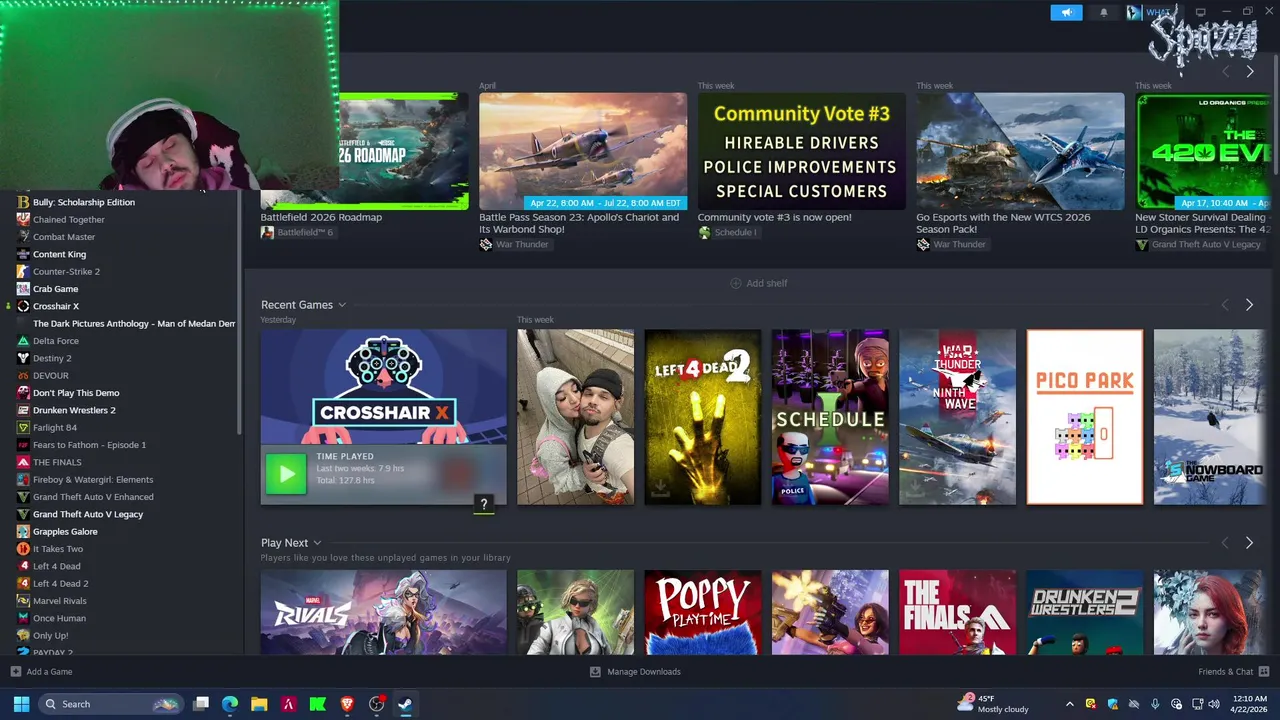Open Brave browser from the taskbar
Image resolution: width=1280 pixels, height=720 pixels.
[347, 704]
